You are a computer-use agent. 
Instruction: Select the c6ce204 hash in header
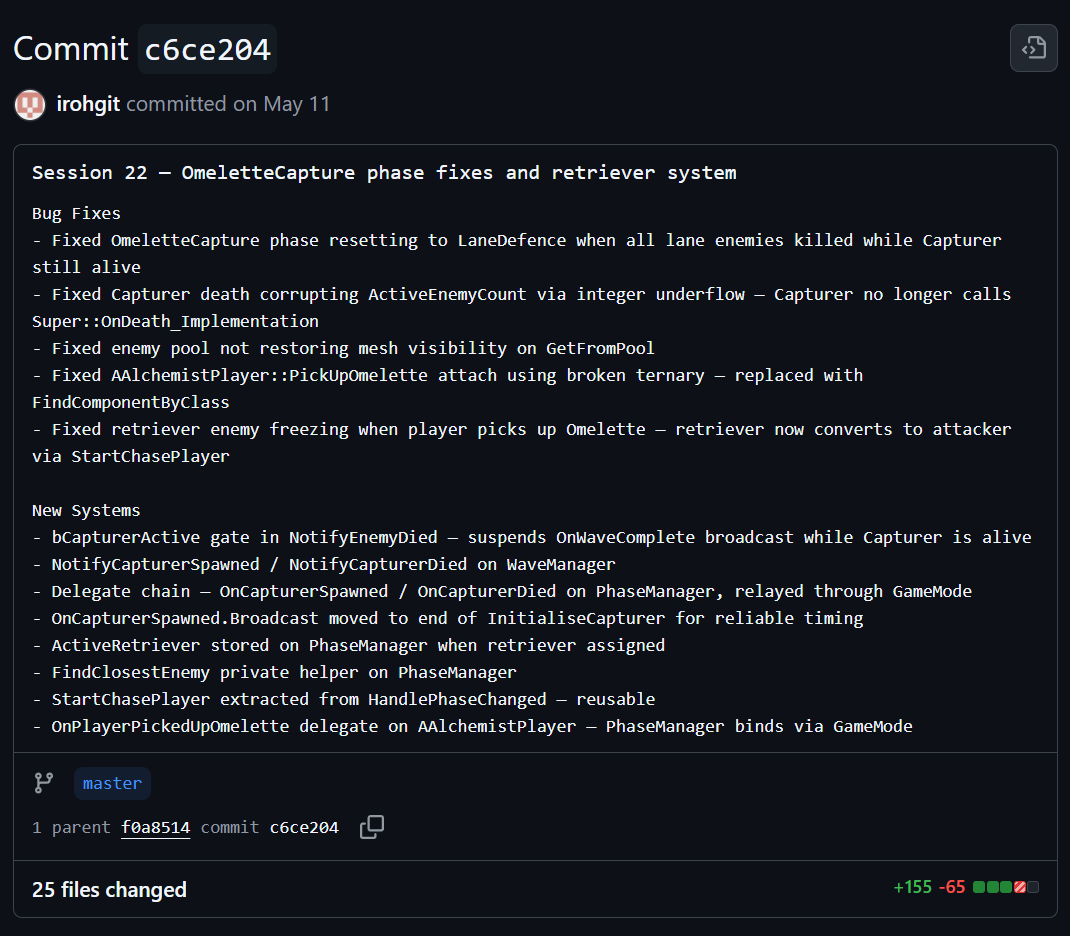coord(207,49)
